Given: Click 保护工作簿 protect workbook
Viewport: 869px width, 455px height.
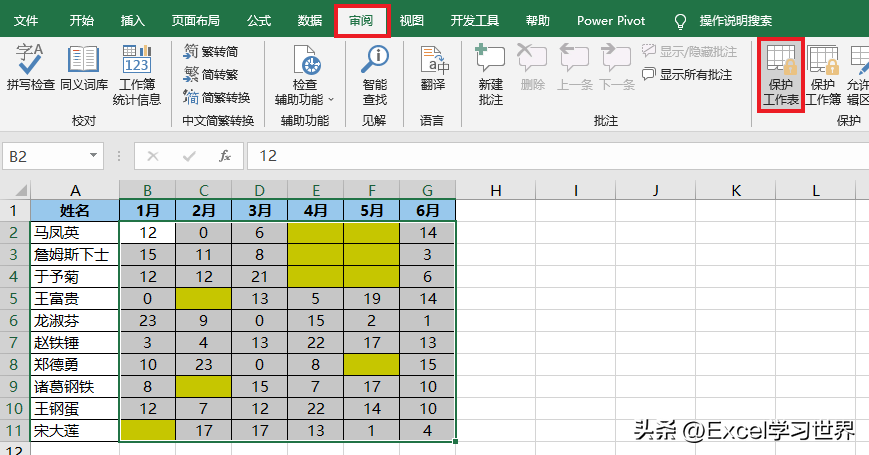Looking at the screenshot, I should (823, 75).
